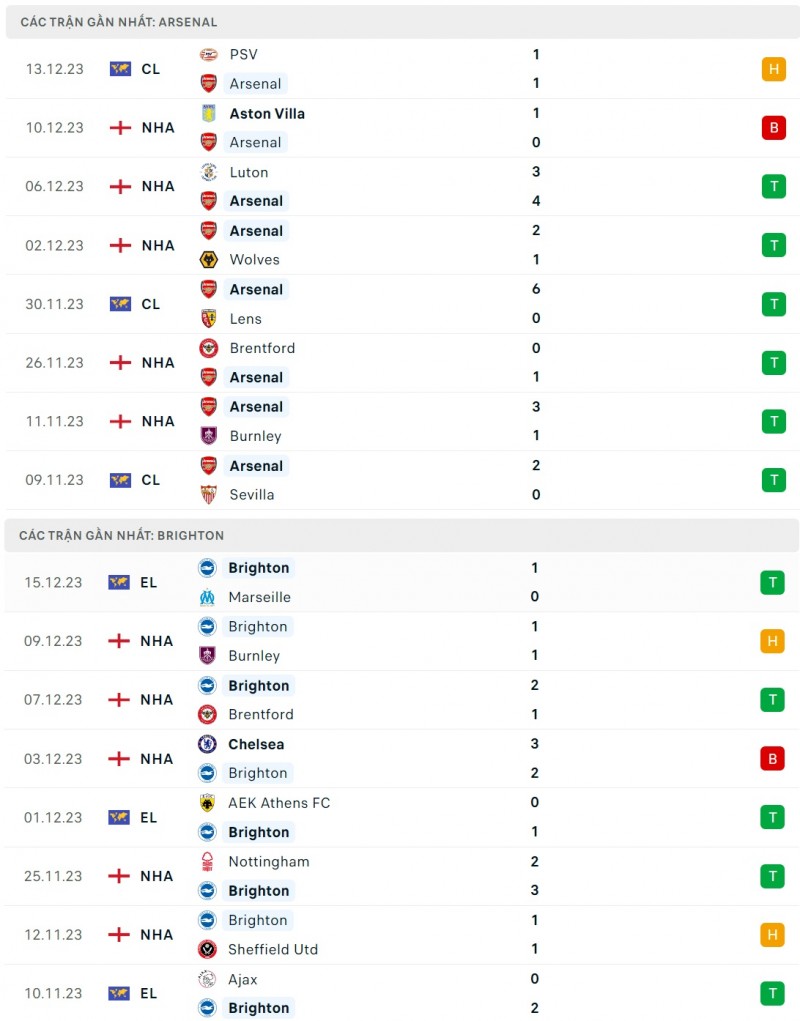Open the Sheffield Utd team name link
Viewport: 800px width, 1021px height.
pyautogui.click(x=273, y=949)
